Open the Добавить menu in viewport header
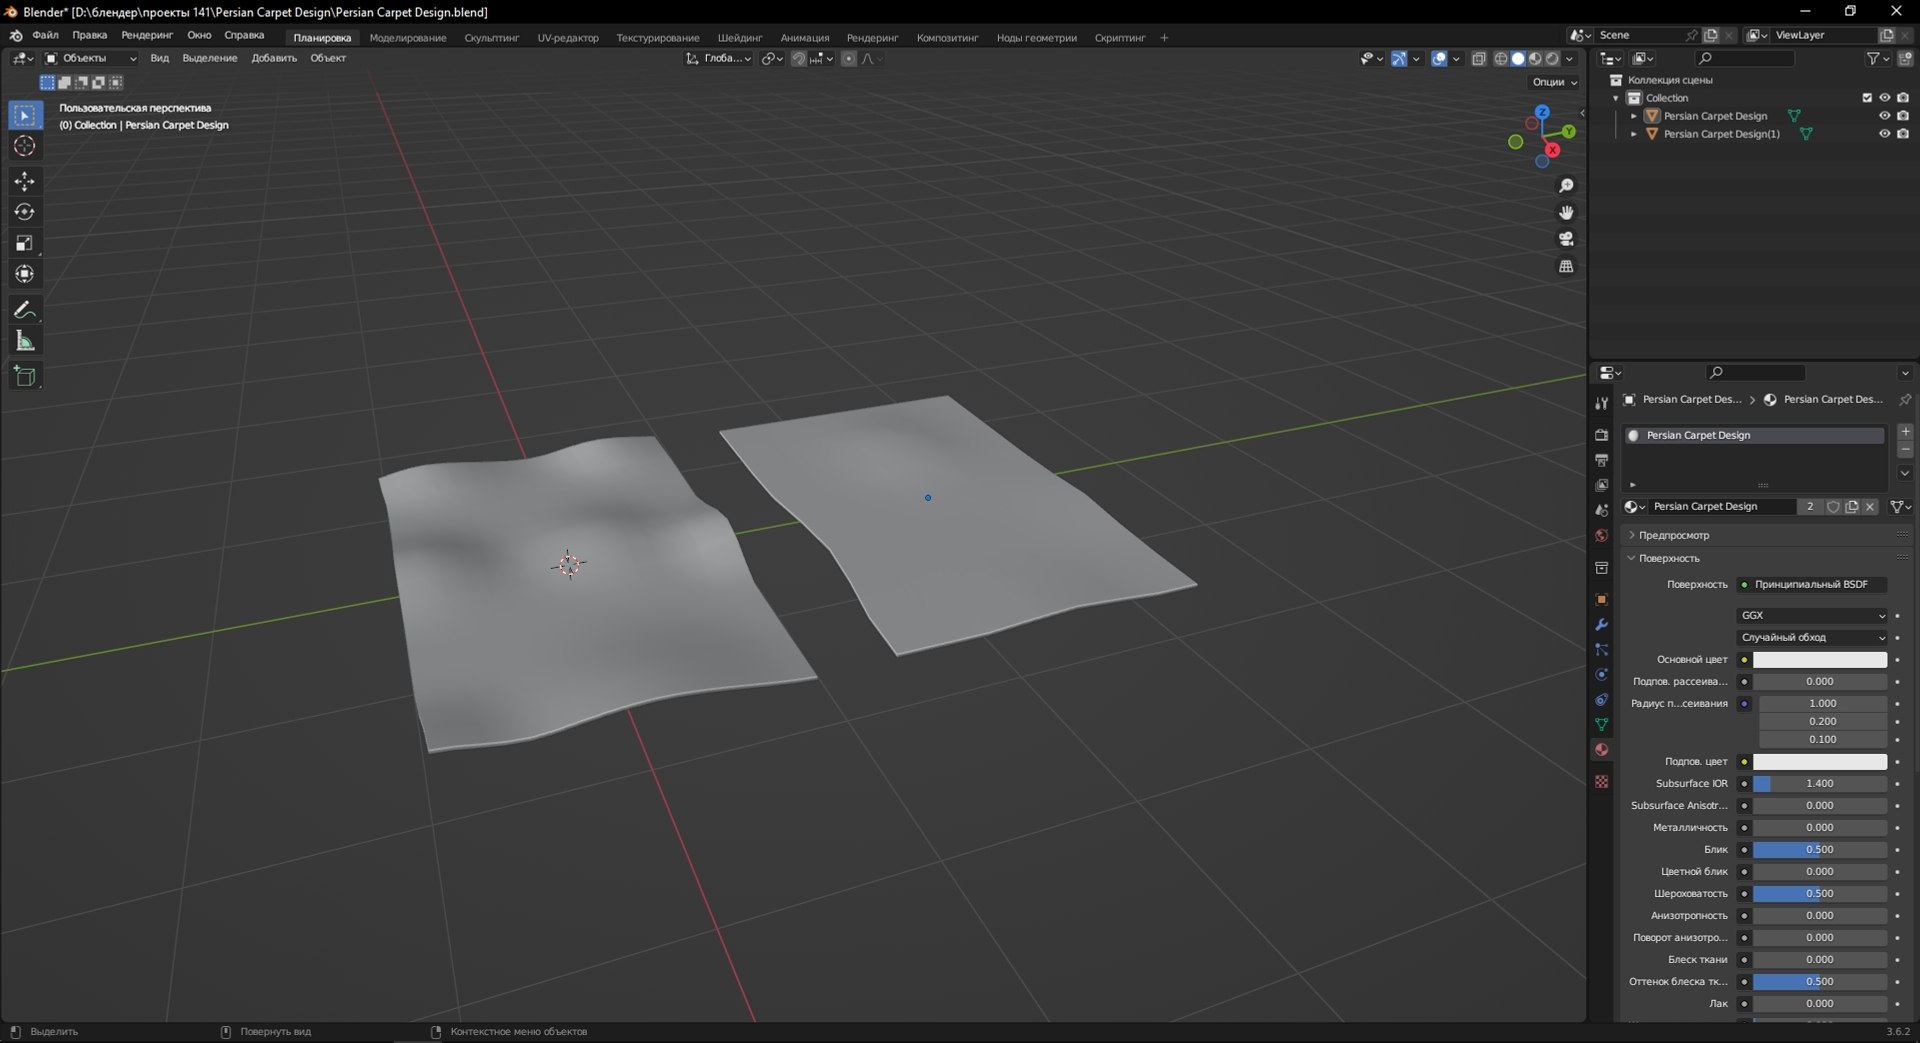This screenshot has width=1920, height=1043. [x=274, y=58]
